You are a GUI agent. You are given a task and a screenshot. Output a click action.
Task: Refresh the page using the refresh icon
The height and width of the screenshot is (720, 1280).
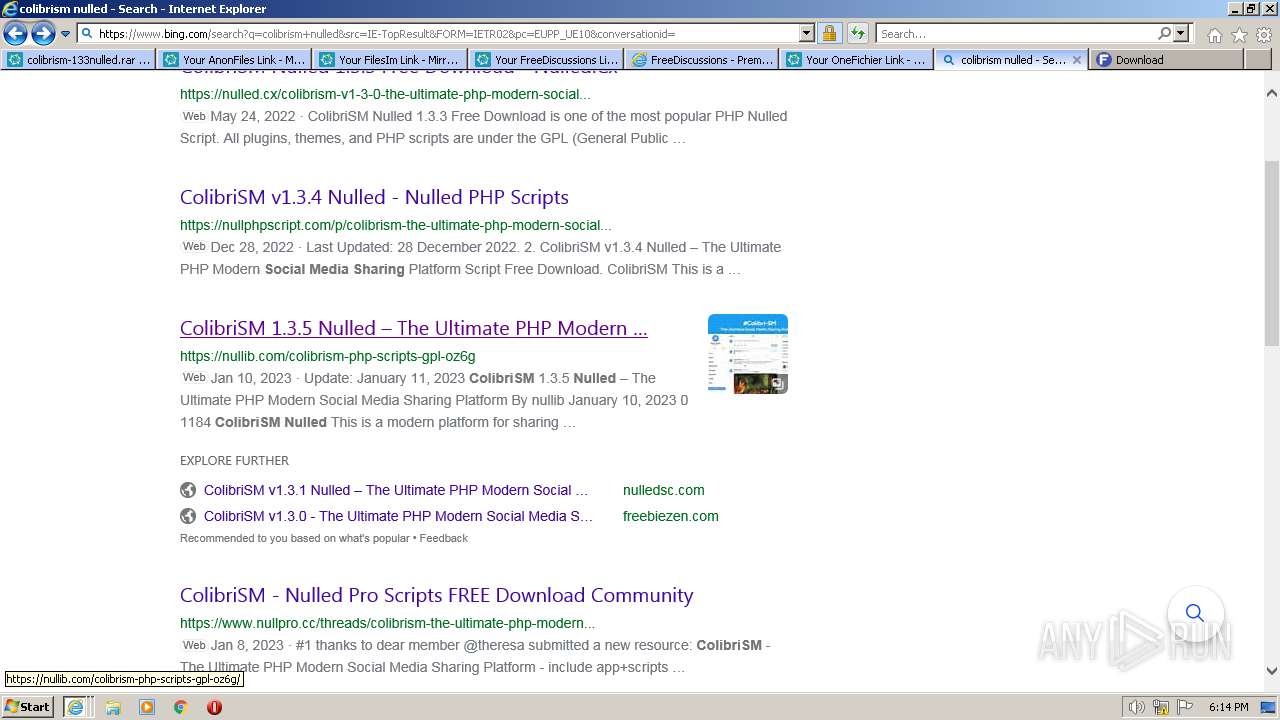click(858, 34)
